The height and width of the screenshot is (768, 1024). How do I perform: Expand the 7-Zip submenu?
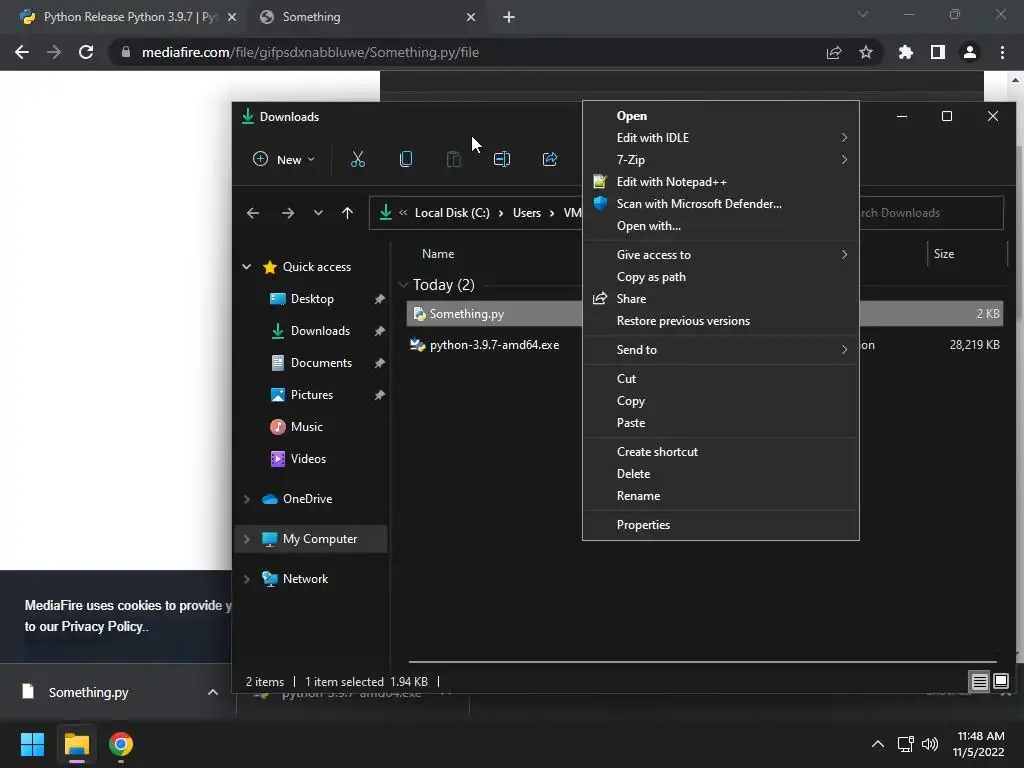click(720, 160)
